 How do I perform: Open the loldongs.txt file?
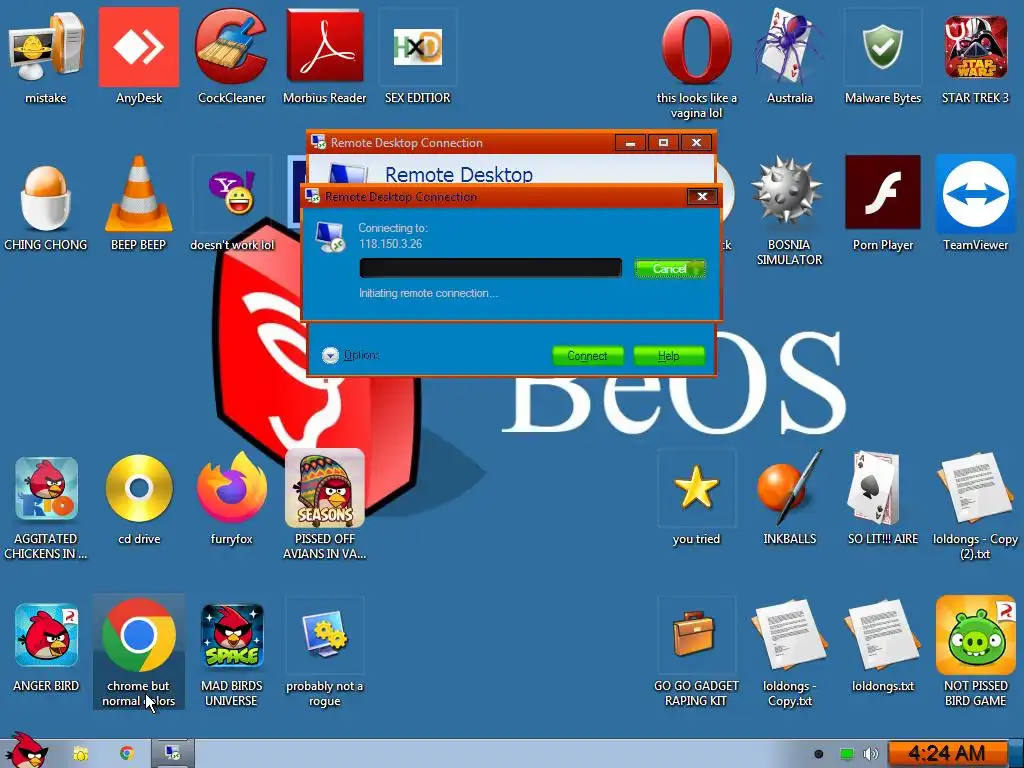coord(882,645)
